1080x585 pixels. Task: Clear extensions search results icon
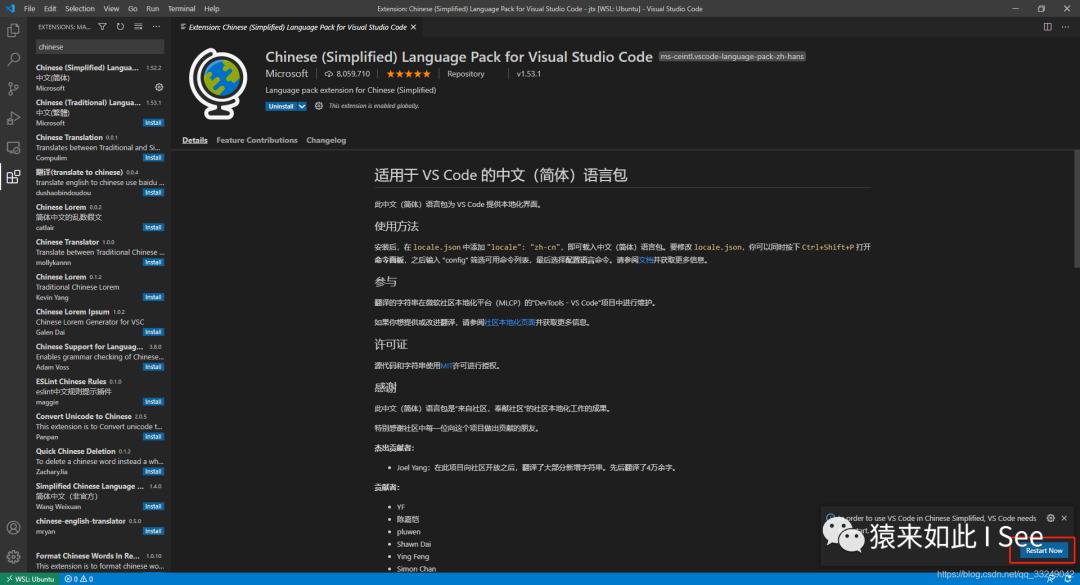138,27
